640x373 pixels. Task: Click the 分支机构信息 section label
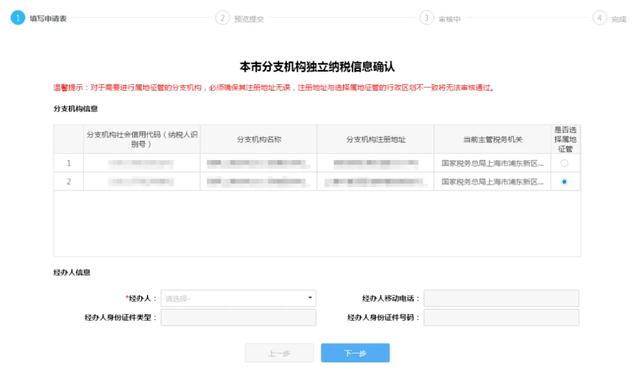pos(76,109)
